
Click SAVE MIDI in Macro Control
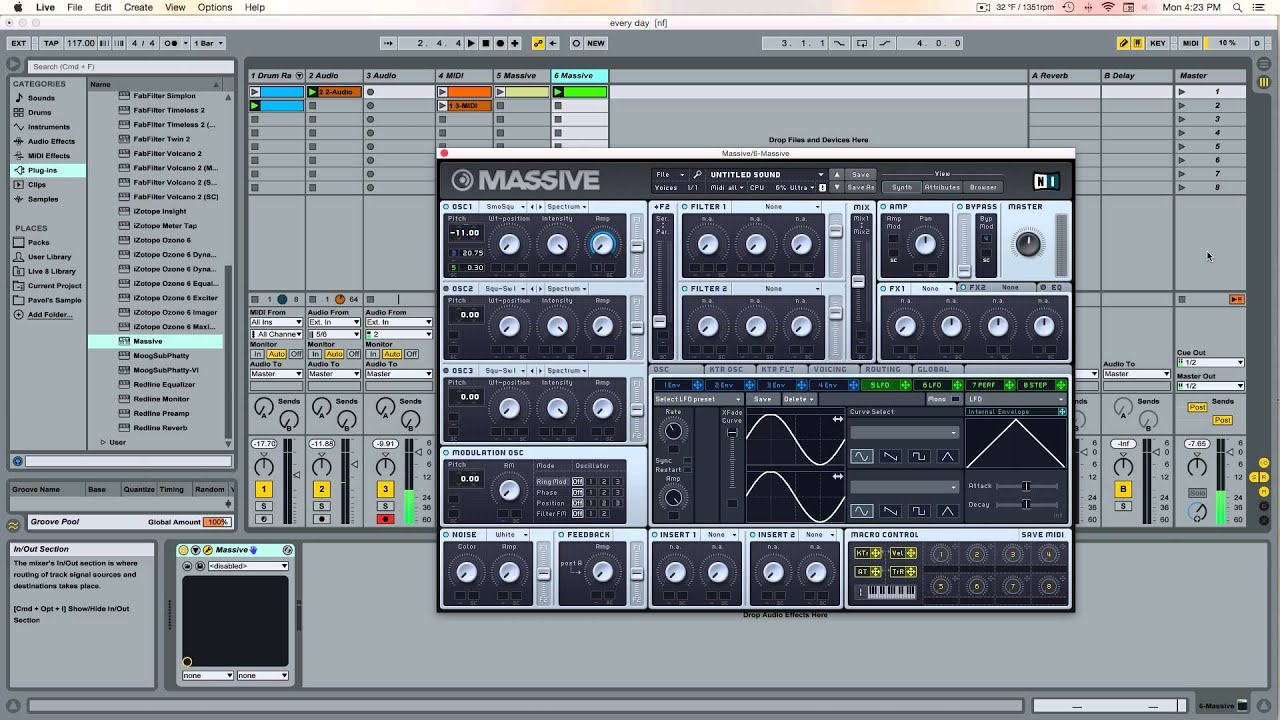[x=1042, y=535]
